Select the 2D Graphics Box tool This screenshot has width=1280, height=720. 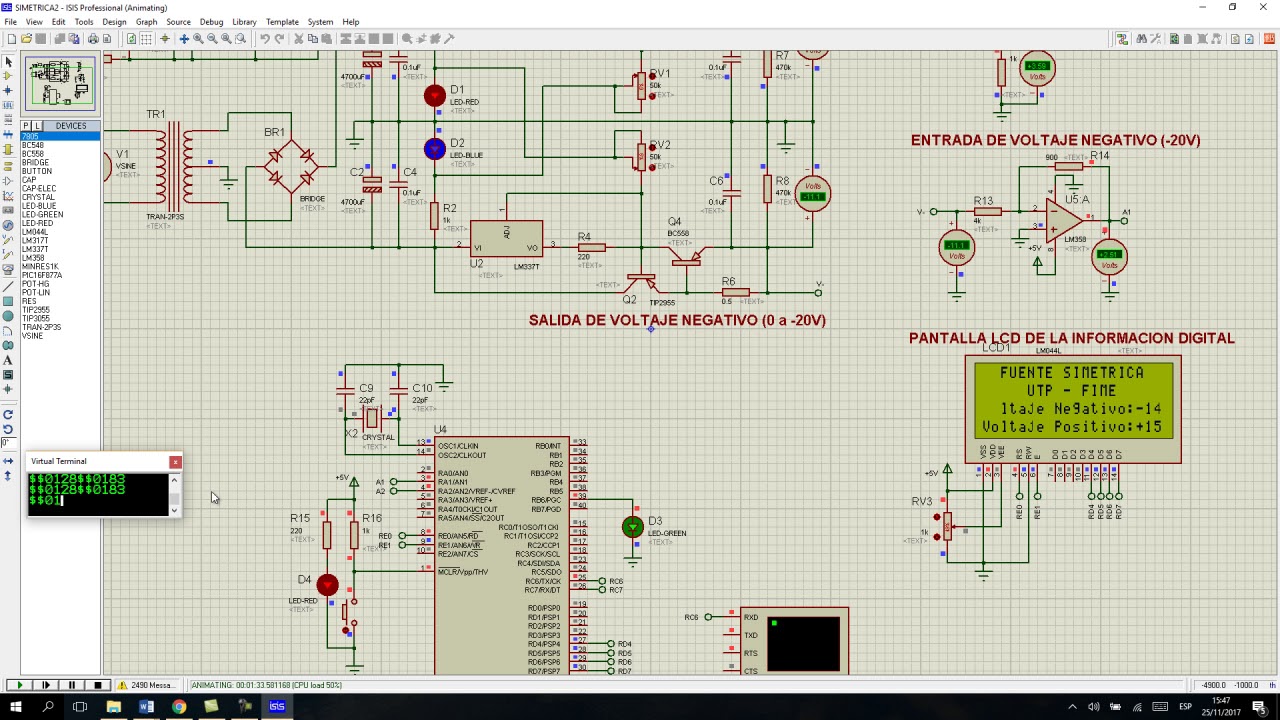click(8, 302)
